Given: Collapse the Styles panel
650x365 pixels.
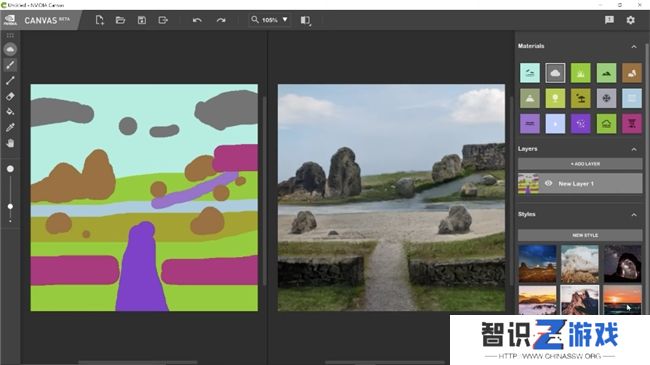Looking at the screenshot, I should [x=634, y=214].
